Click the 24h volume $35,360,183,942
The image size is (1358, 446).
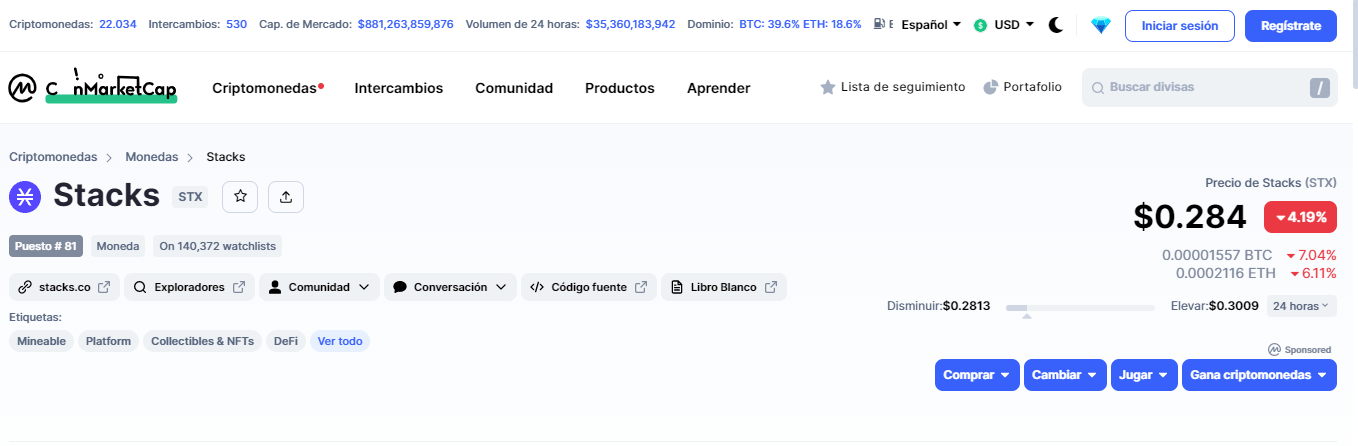pos(630,24)
